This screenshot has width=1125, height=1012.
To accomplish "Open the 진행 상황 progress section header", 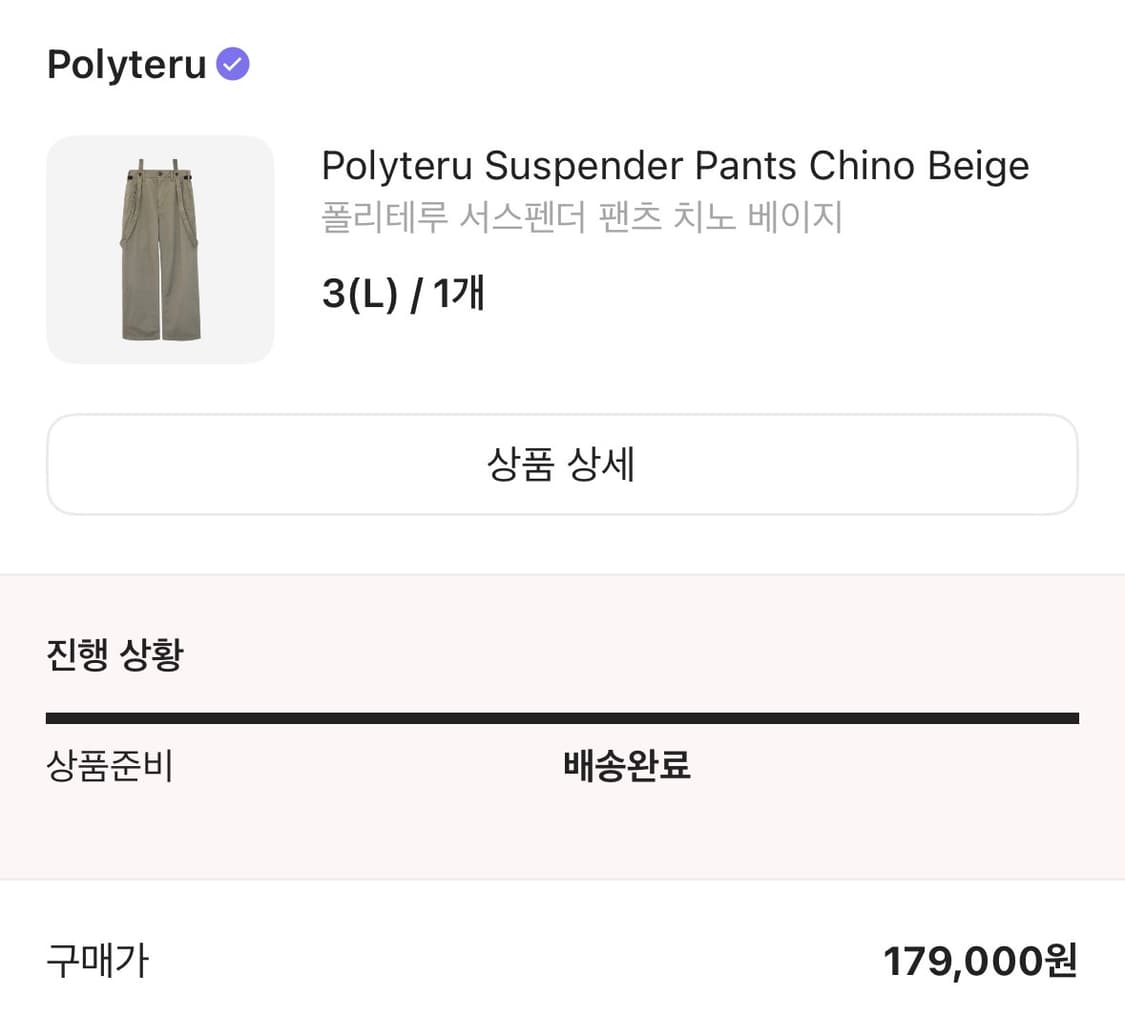I will point(113,654).
